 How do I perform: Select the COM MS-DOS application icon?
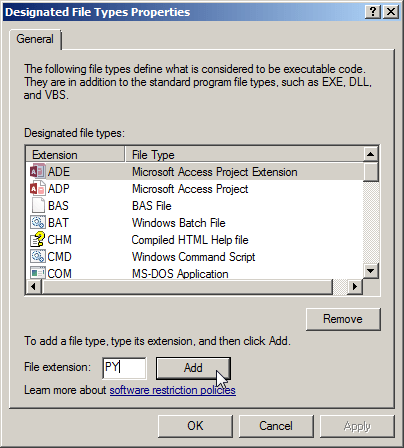pyautogui.click(x=38, y=273)
